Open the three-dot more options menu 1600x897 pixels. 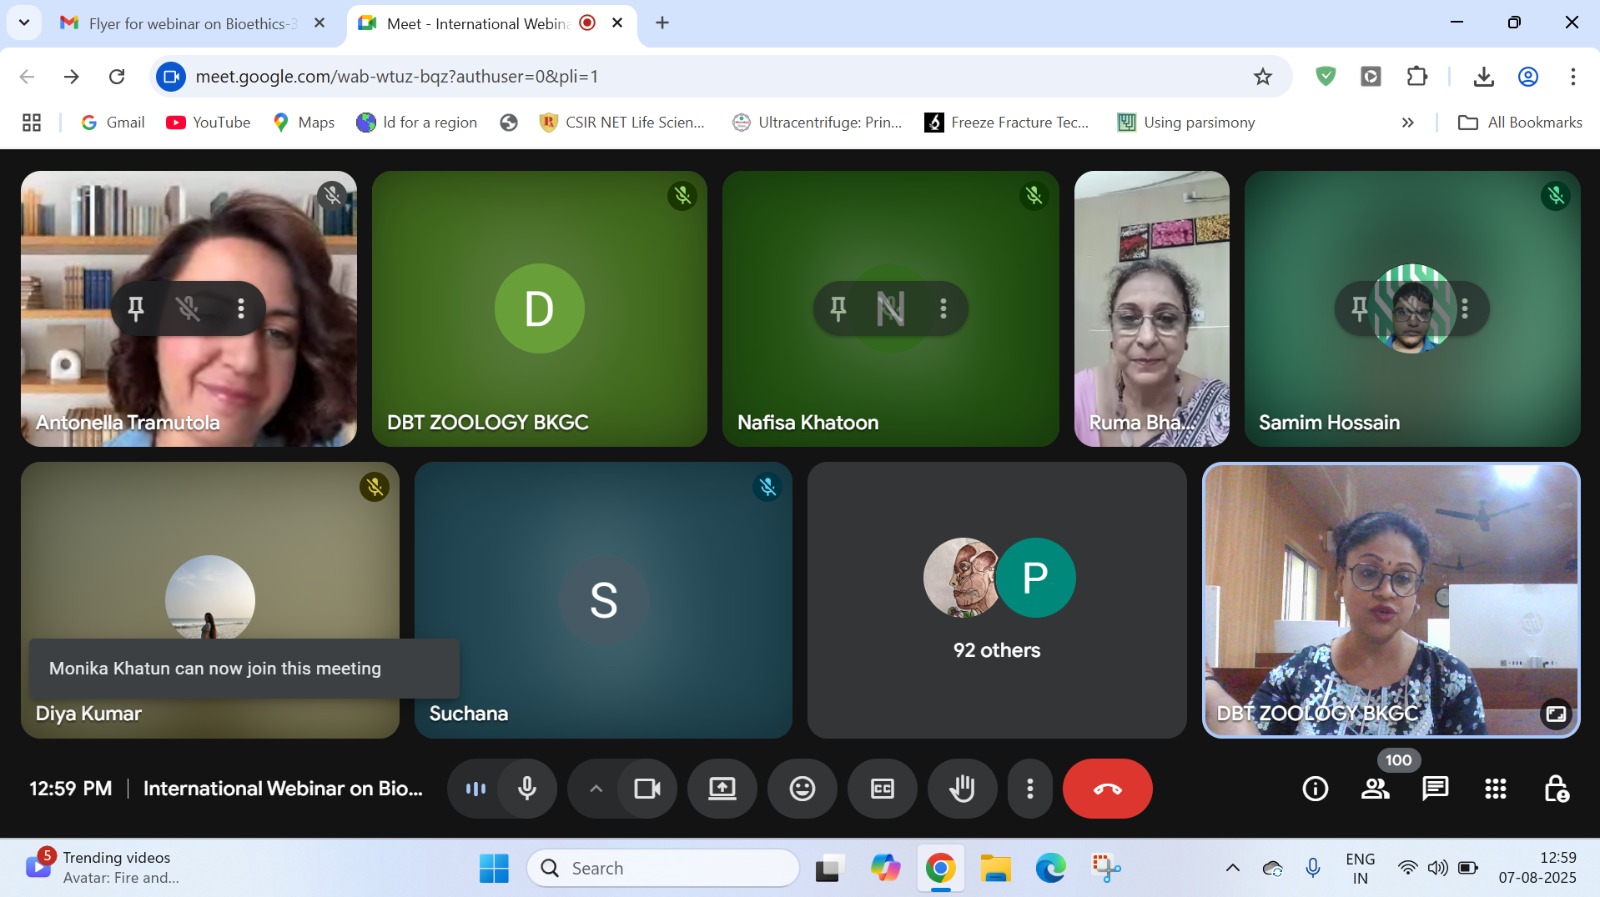(1030, 789)
